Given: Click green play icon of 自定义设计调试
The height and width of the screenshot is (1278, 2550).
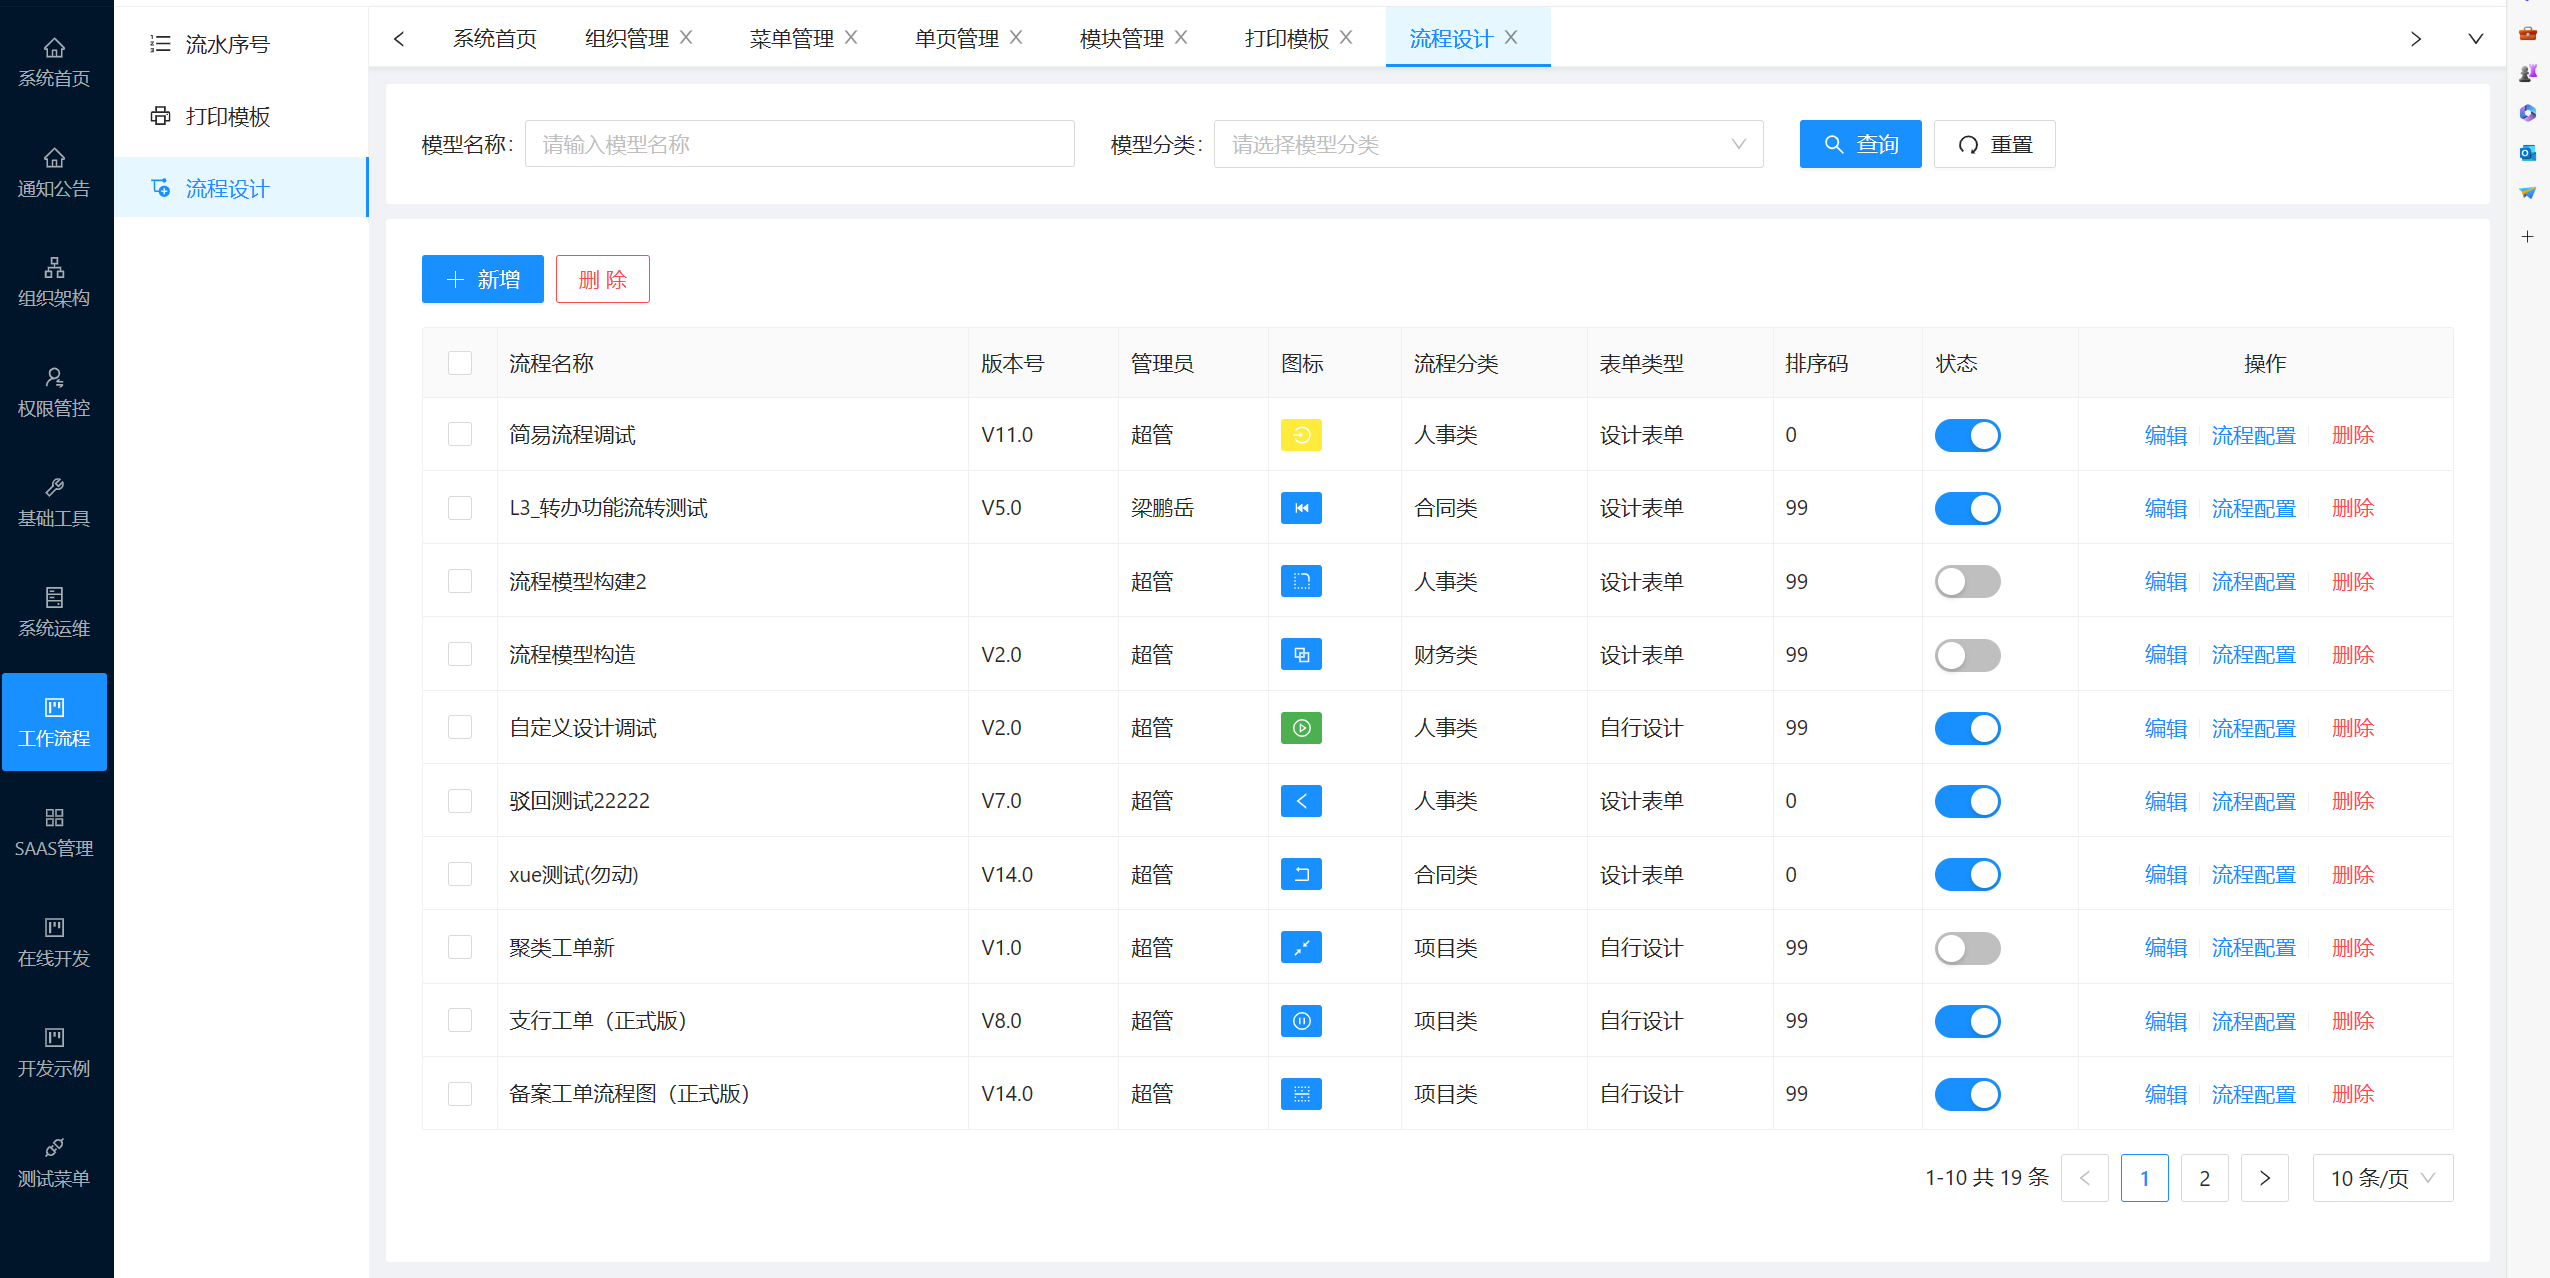Looking at the screenshot, I should pos(1301,728).
